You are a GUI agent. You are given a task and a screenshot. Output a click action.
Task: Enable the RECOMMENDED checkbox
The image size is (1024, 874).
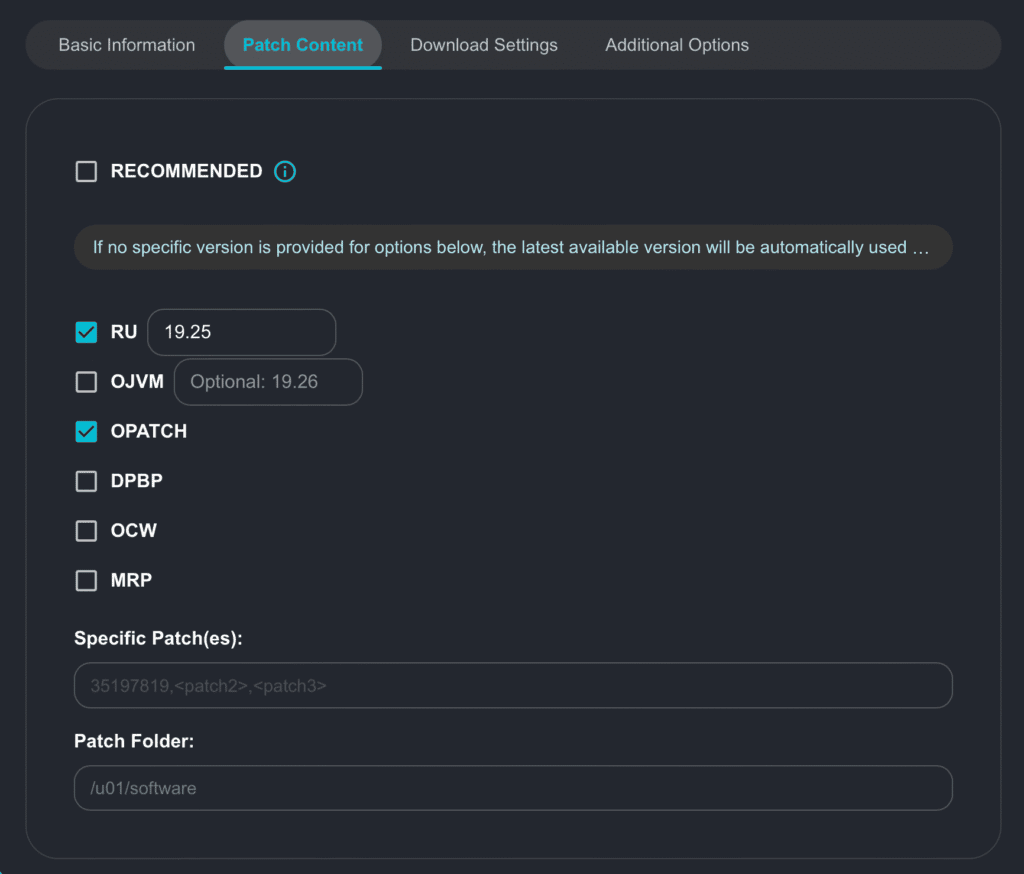pyautogui.click(x=87, y=172)
